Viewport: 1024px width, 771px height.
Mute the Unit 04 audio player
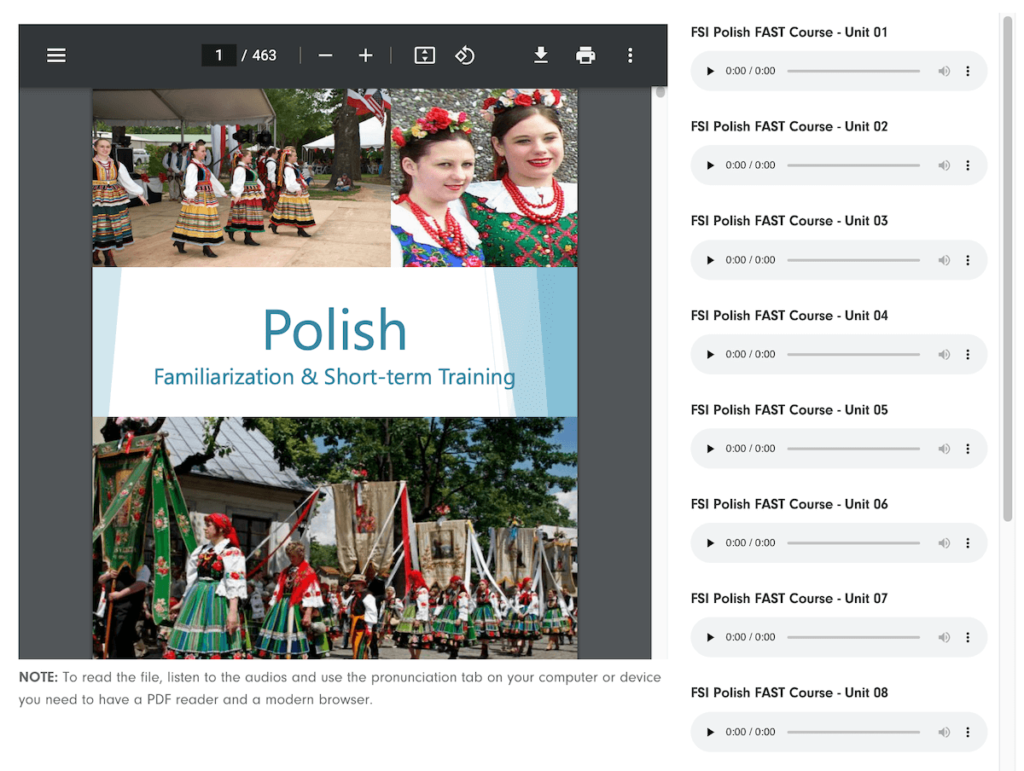[x=944, y=354]
